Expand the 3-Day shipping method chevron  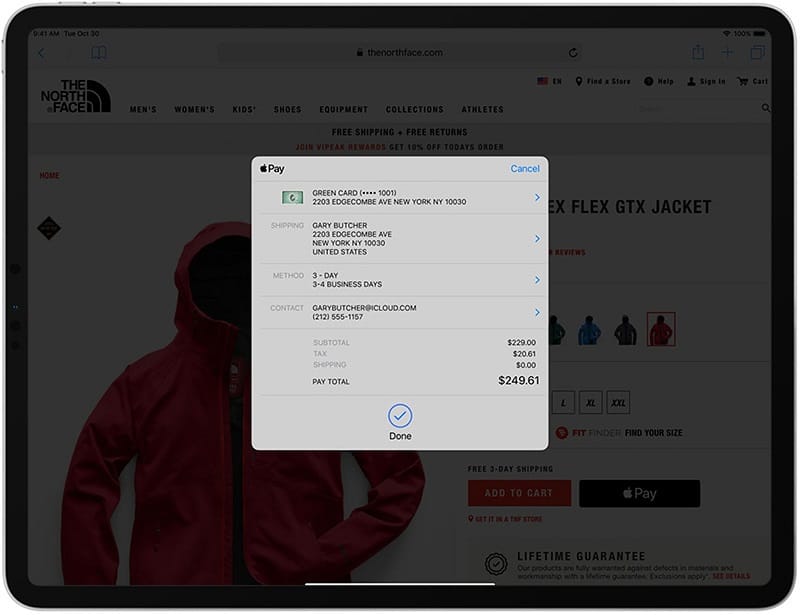[537, 280]
